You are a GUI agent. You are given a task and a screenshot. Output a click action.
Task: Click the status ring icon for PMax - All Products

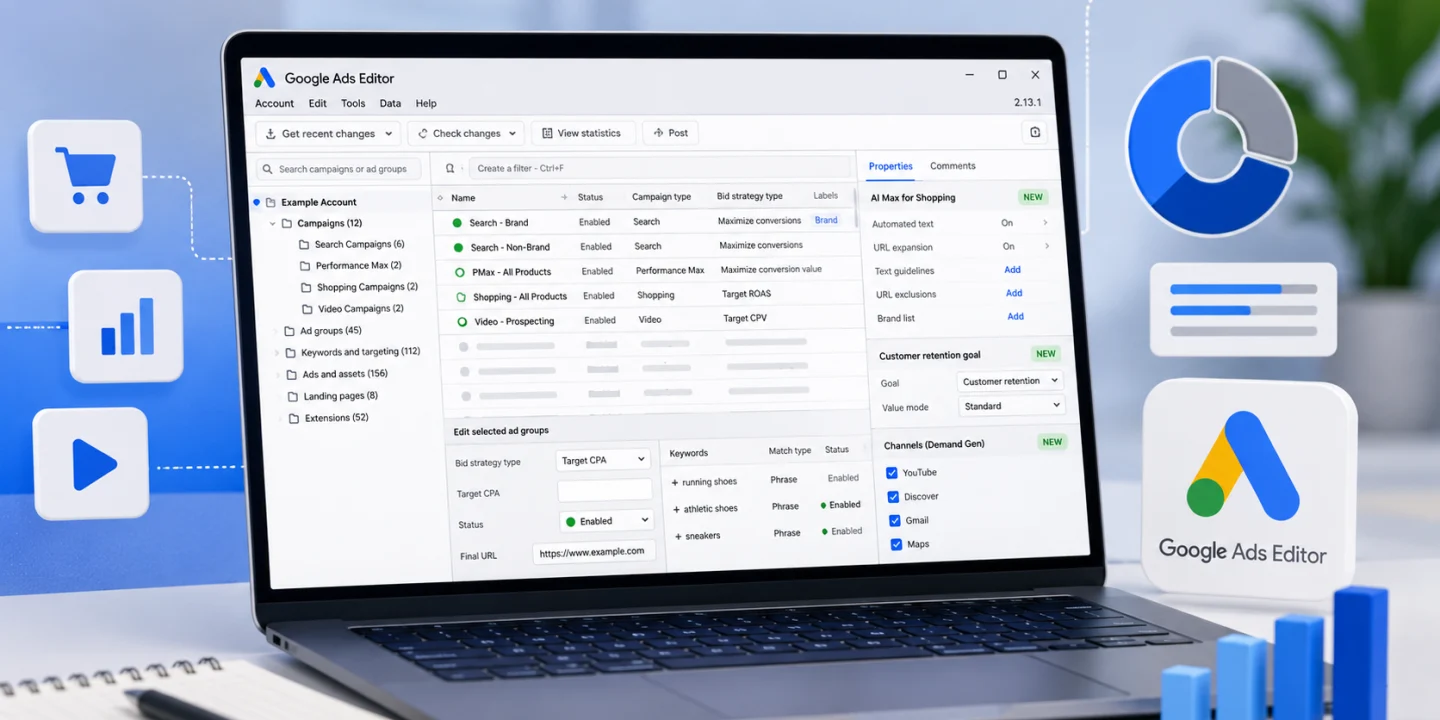[459, 272]
